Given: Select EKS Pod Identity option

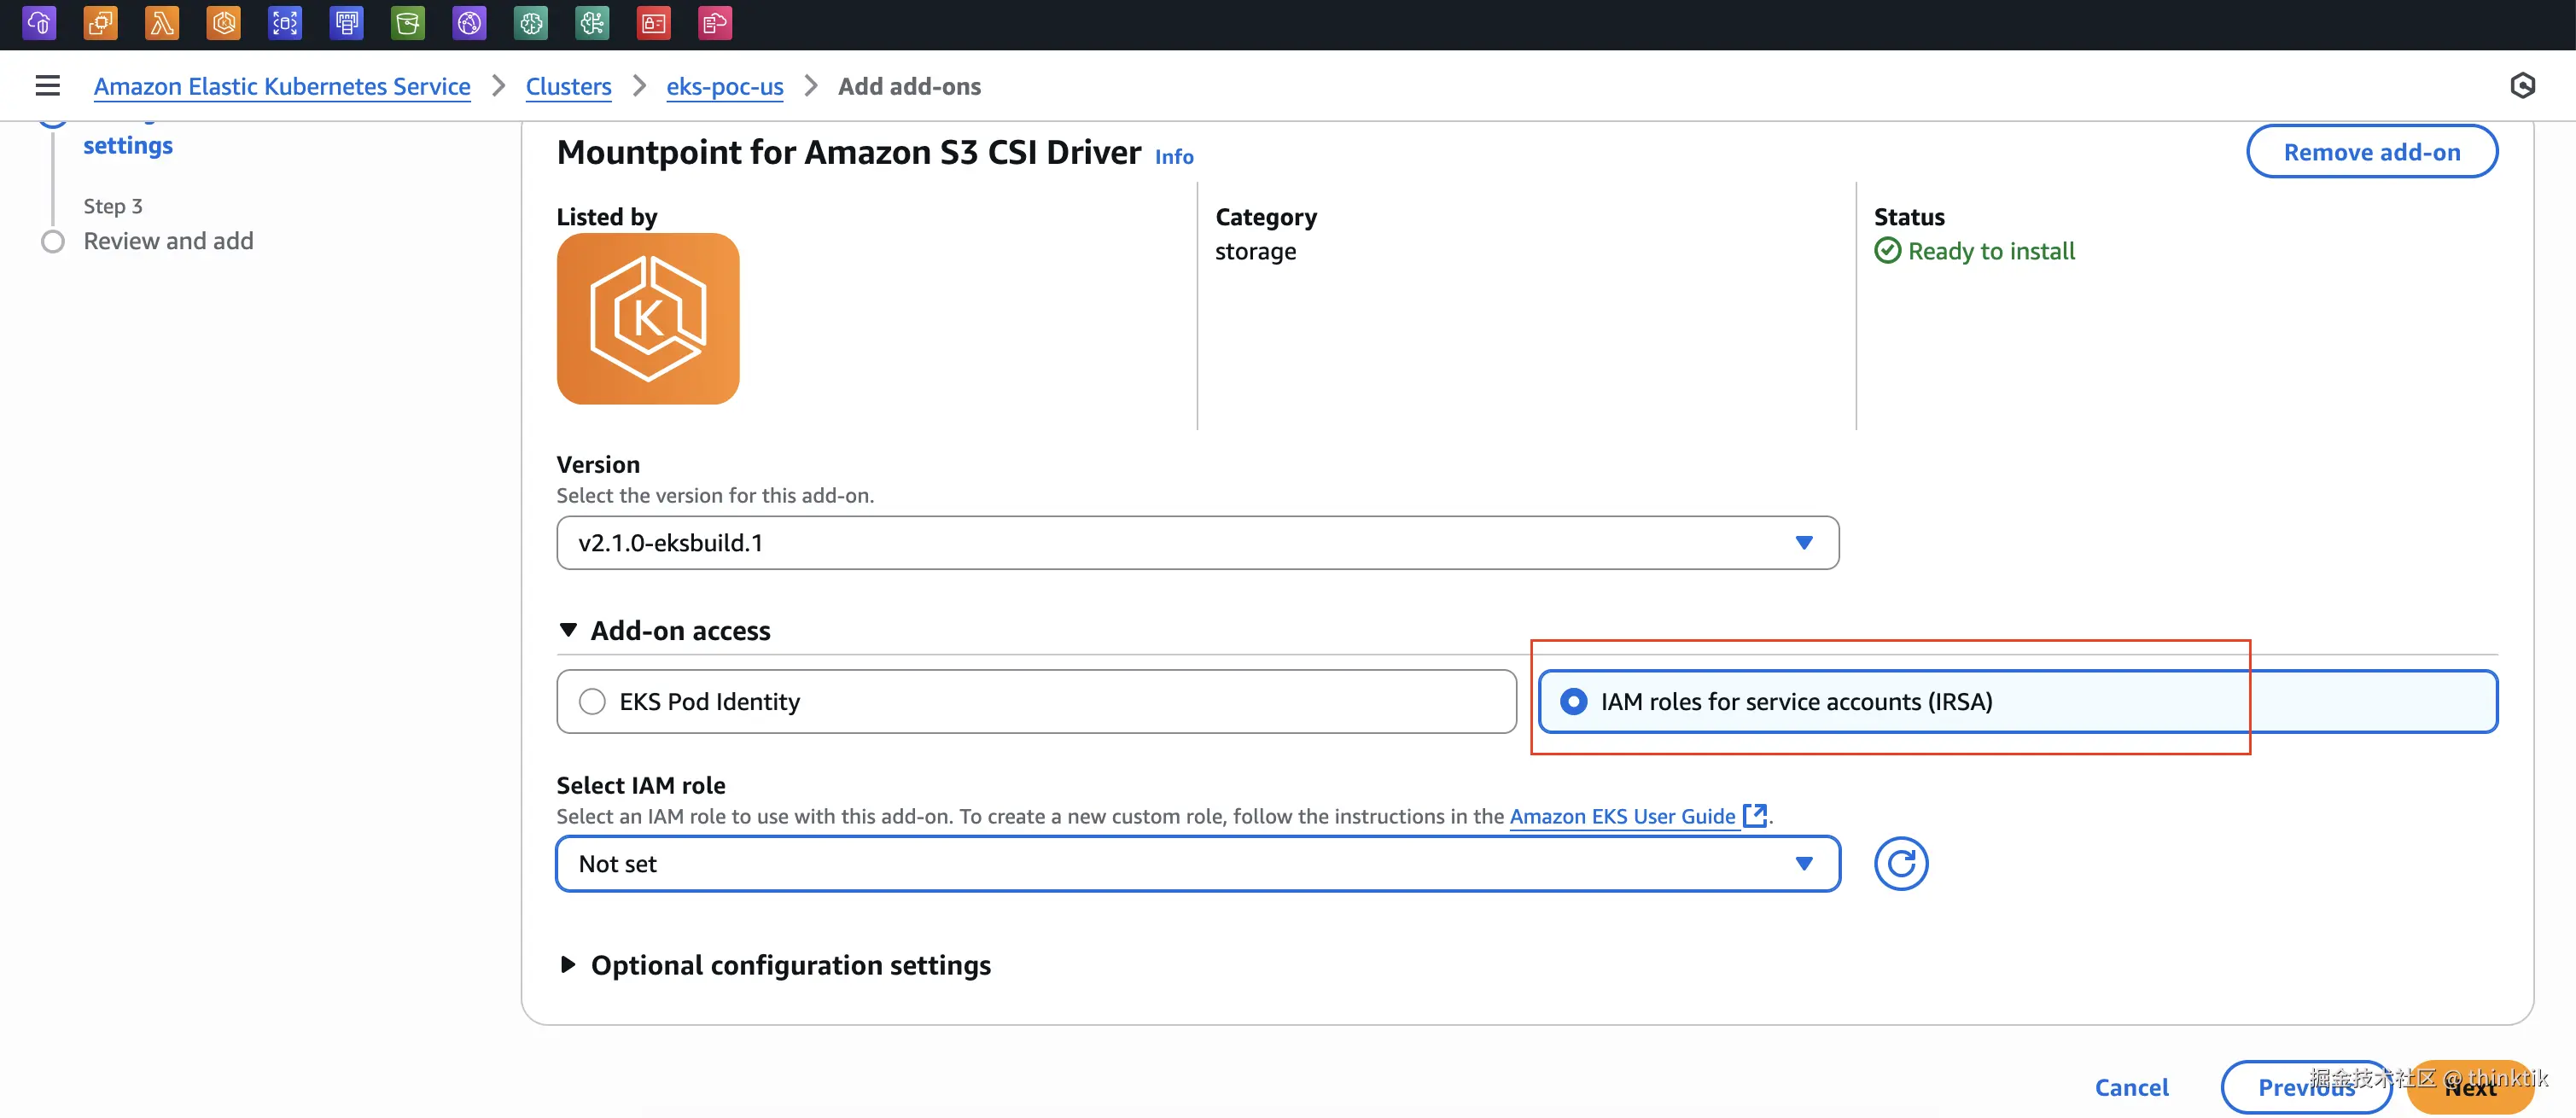Looking at the screenshot, I should (x=592, y=702).
